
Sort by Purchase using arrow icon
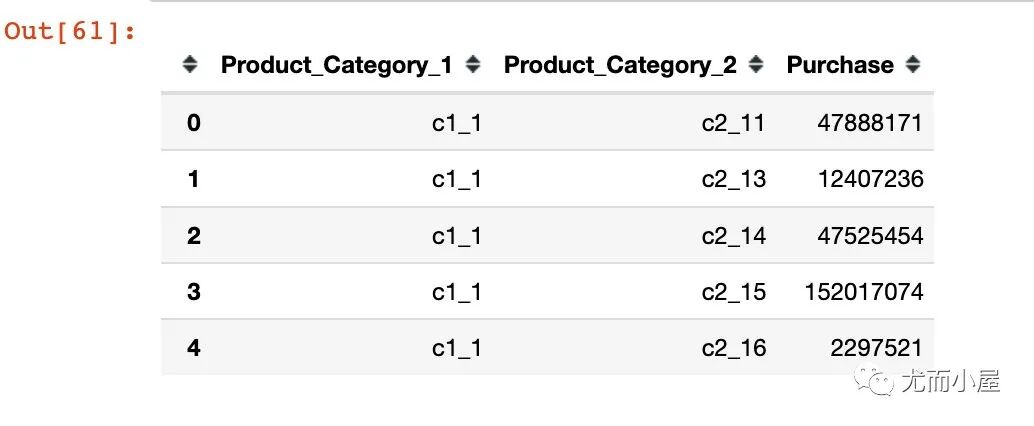coord(913,64)
